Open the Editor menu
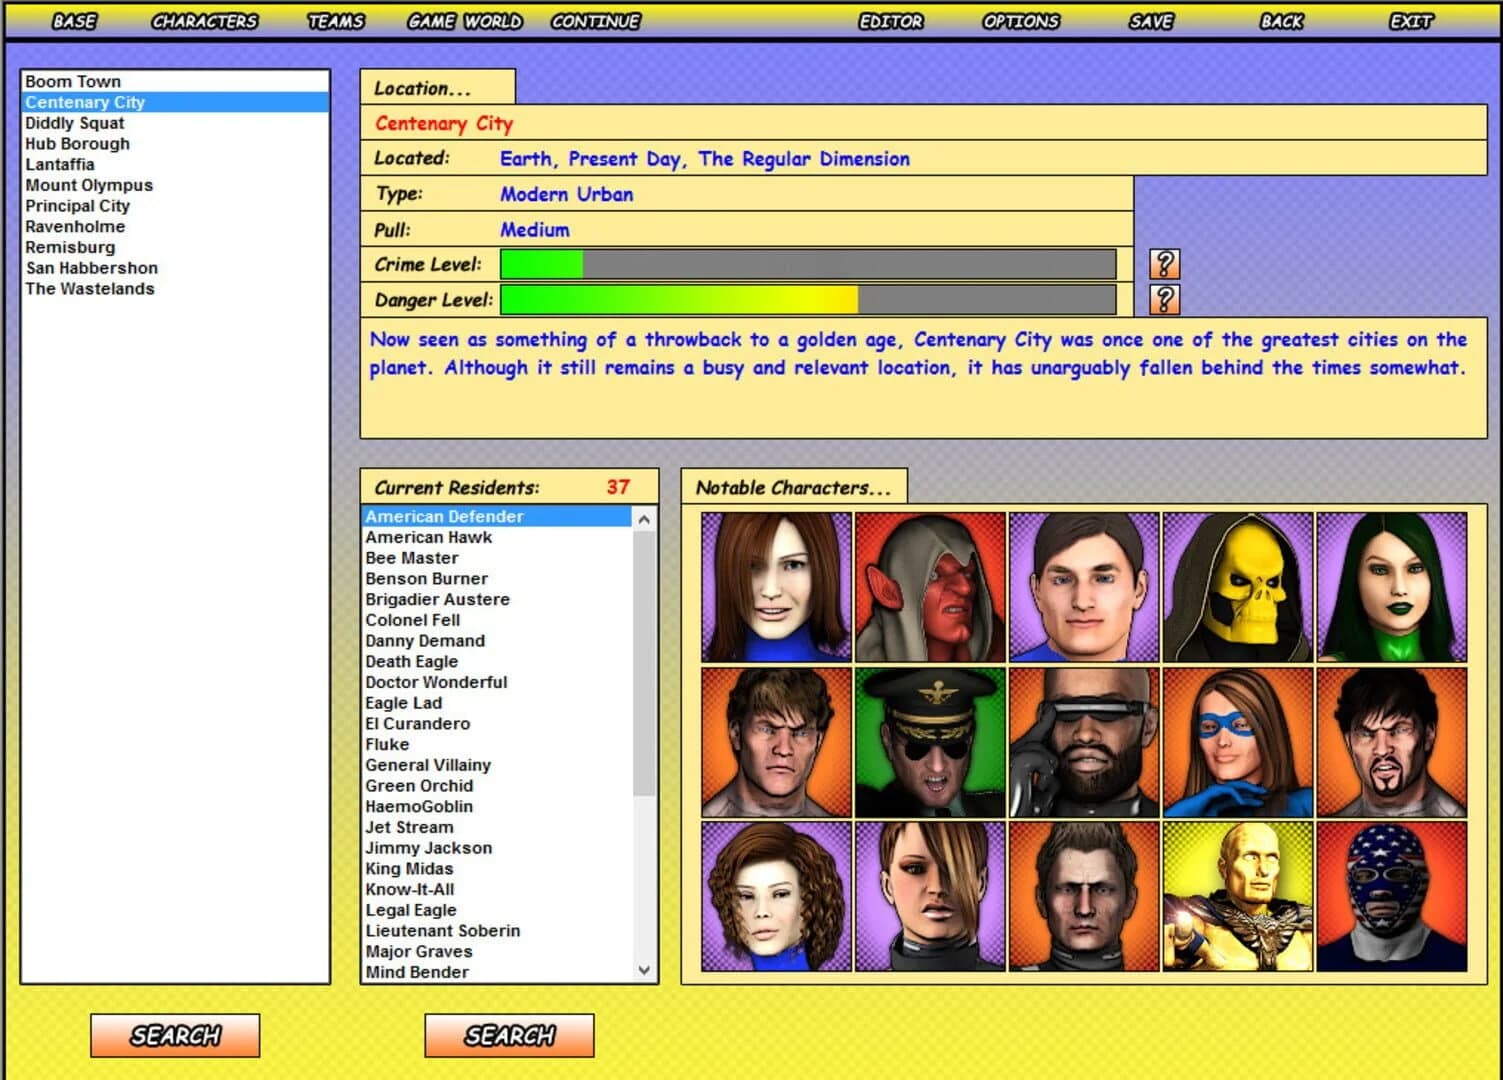Screen dimensions: 1503x1080 891,20
